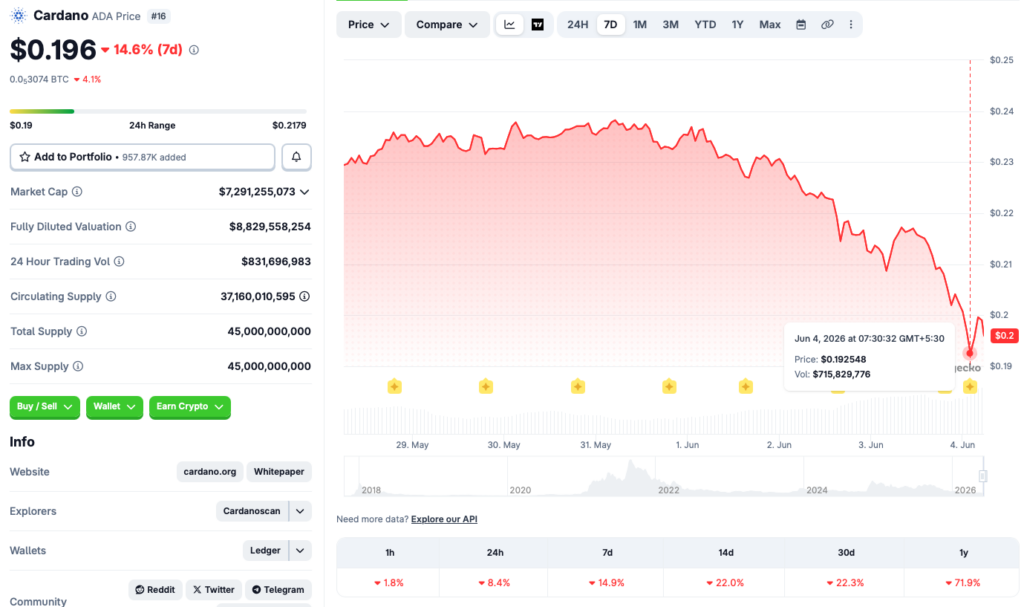Click the info icon beside 14.6% (7d)
Image resolution: width=1024 pixels, height=607 pixels.
tap(194, 50)
